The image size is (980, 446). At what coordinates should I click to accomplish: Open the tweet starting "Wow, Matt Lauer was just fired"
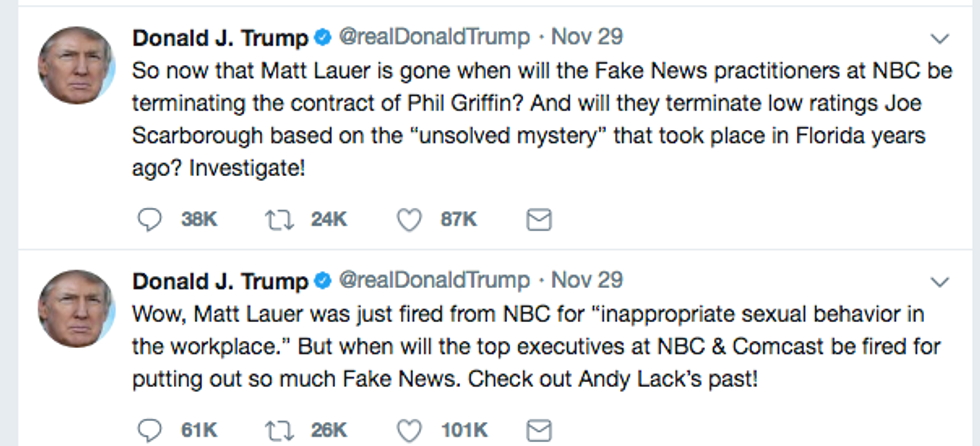[x=530, y=346]
